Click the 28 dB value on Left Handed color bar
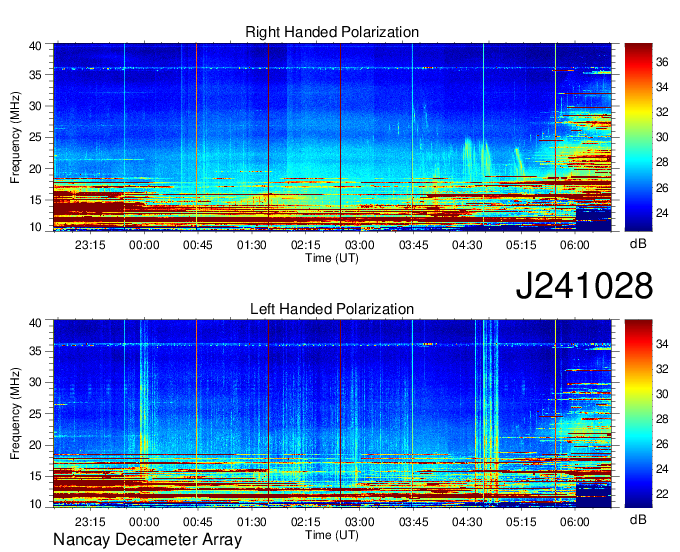Viewport: 680px width, 552px height. click(x=662, y=419)
